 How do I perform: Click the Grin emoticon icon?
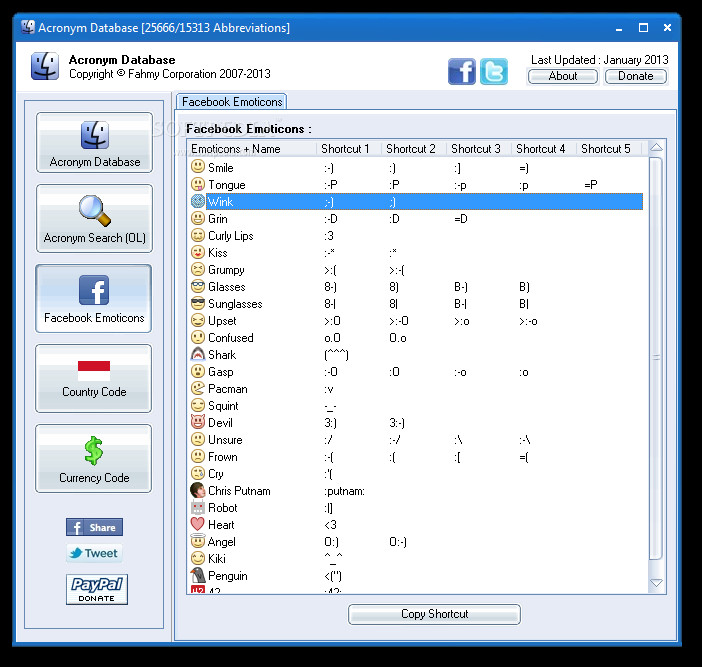(198, 218)
